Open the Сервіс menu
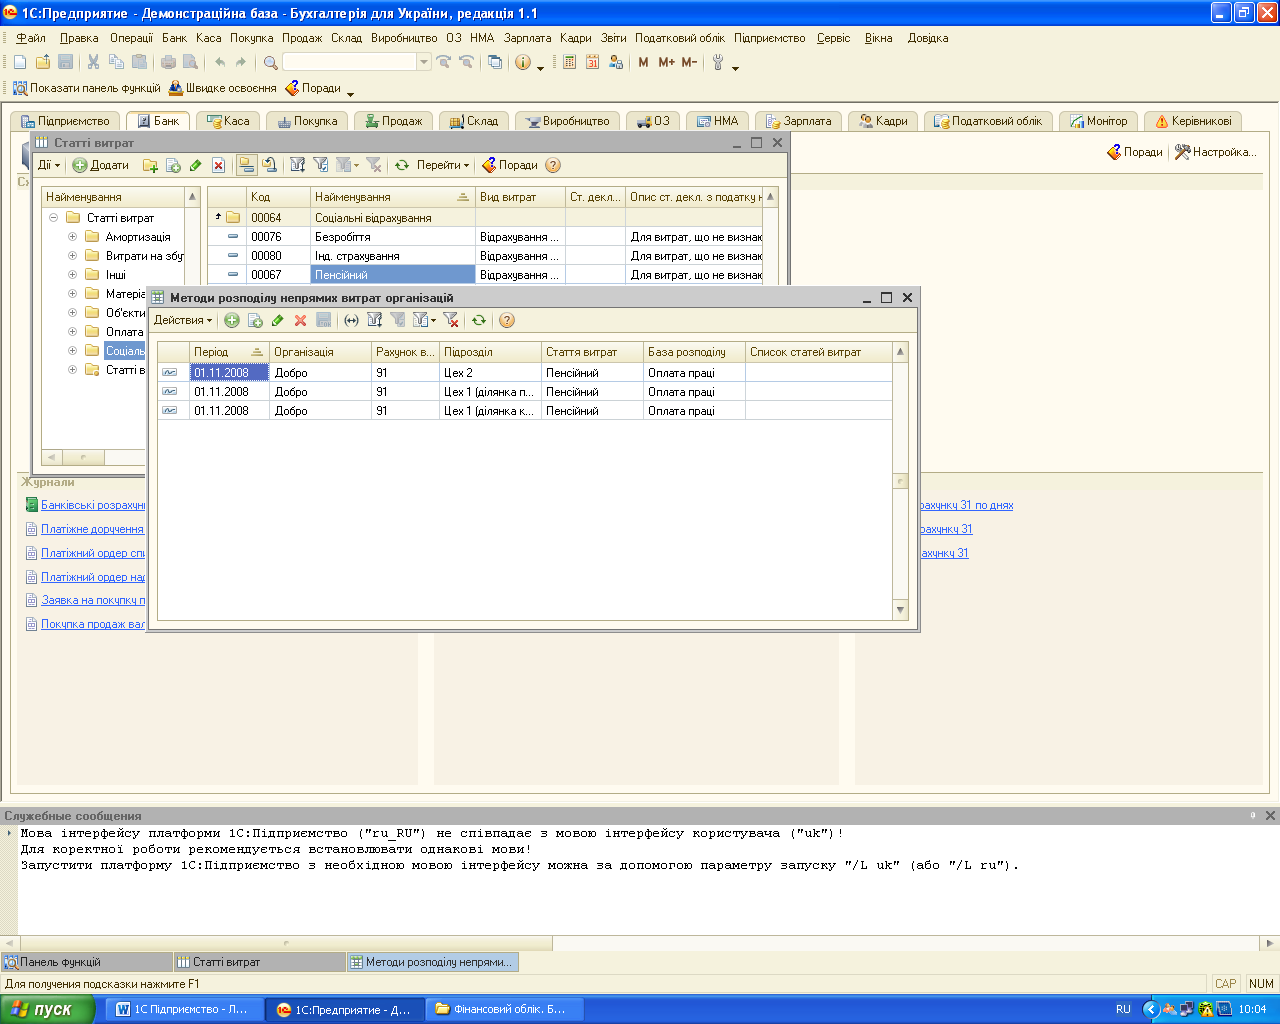Viewport: 1280px width, 1024px height. click(833, 38)
